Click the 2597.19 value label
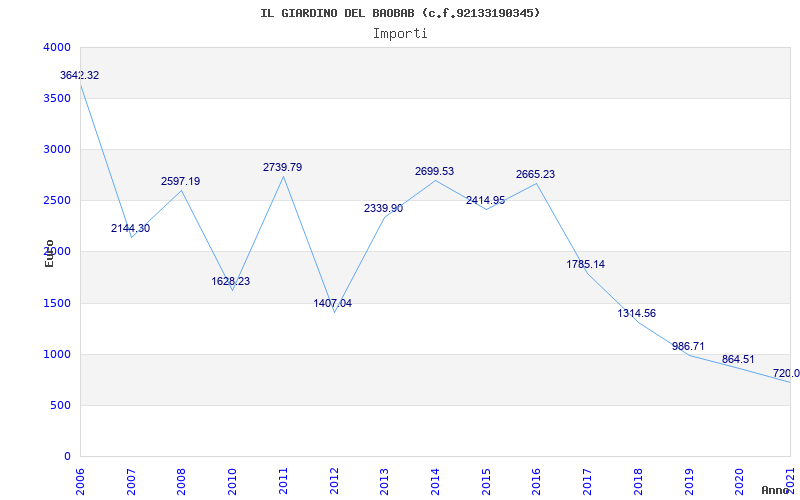The height and width of the screenshot is (500, 800). point(181,181)
